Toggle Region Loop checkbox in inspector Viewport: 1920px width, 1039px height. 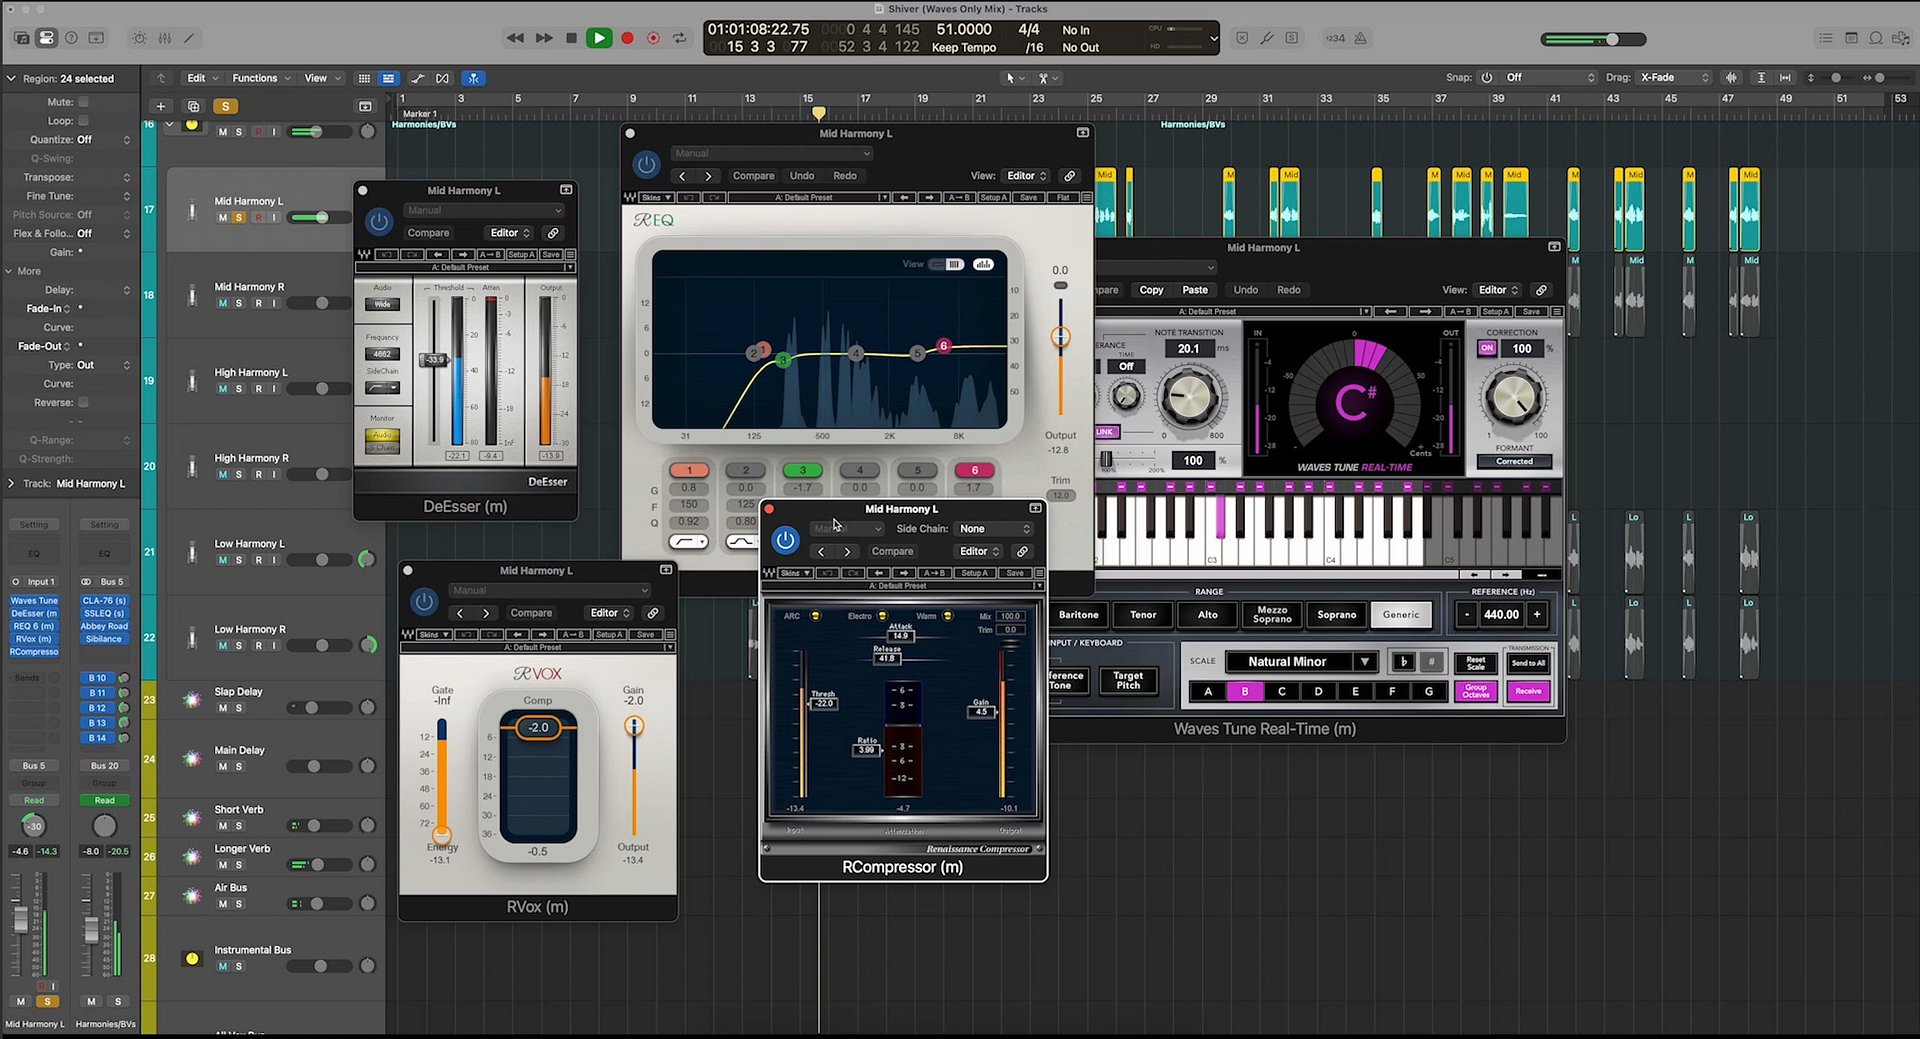pos(83,120)
